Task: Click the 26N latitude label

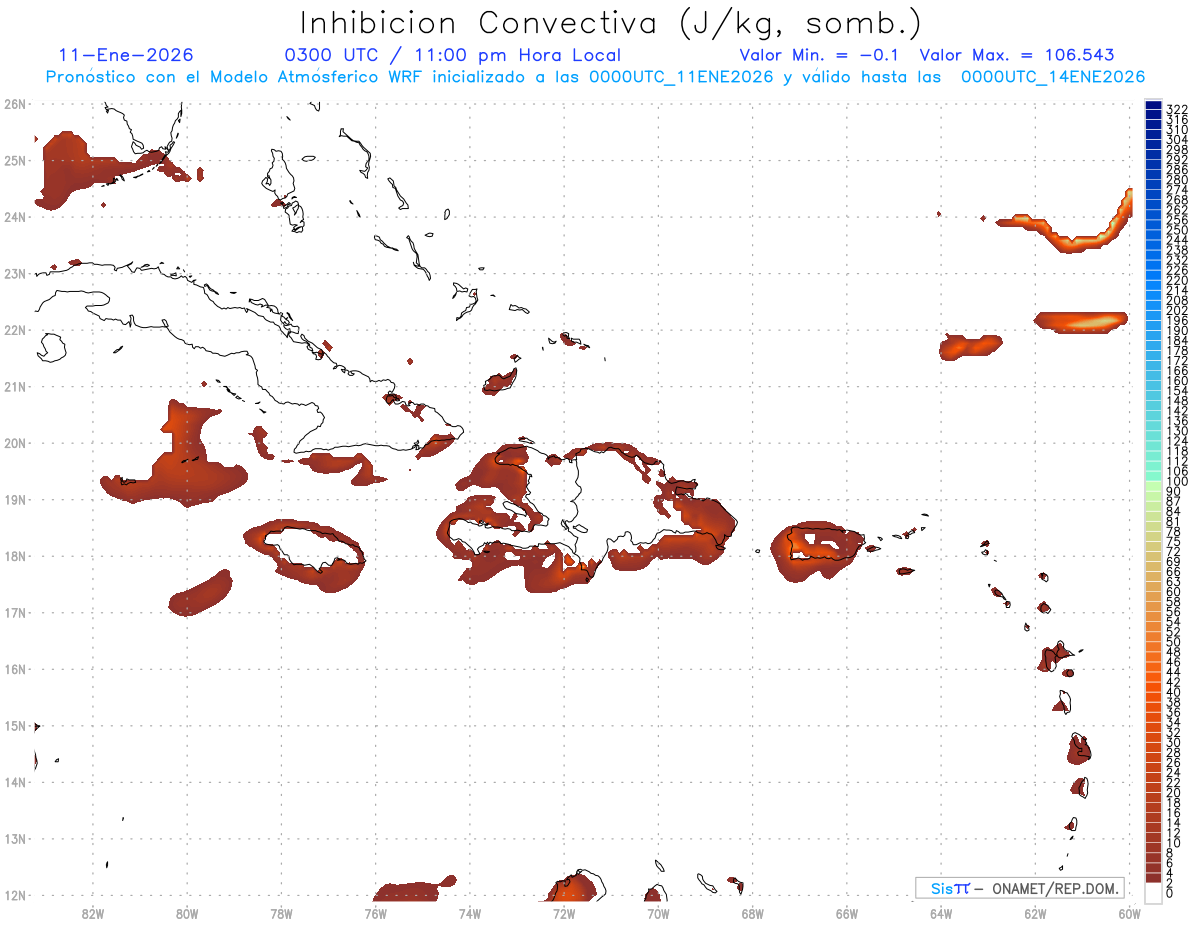Action: point(14,104)
